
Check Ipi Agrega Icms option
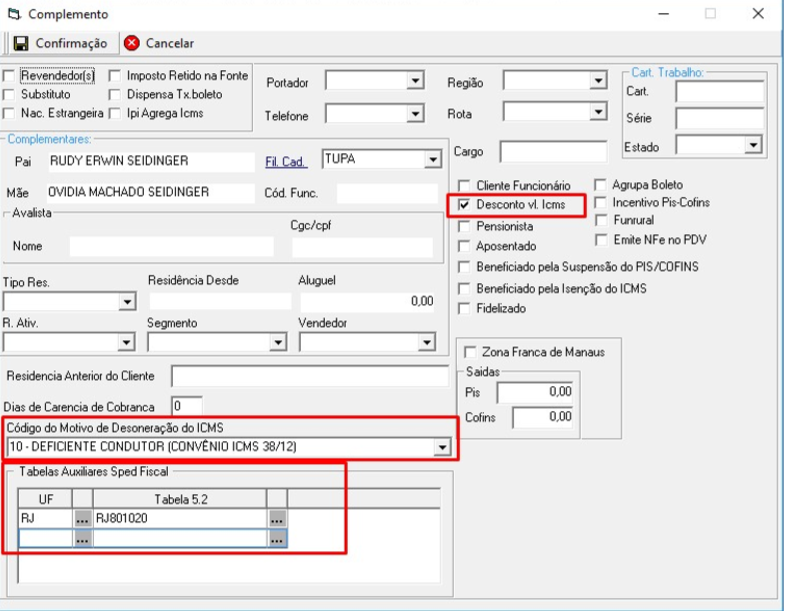115,113
